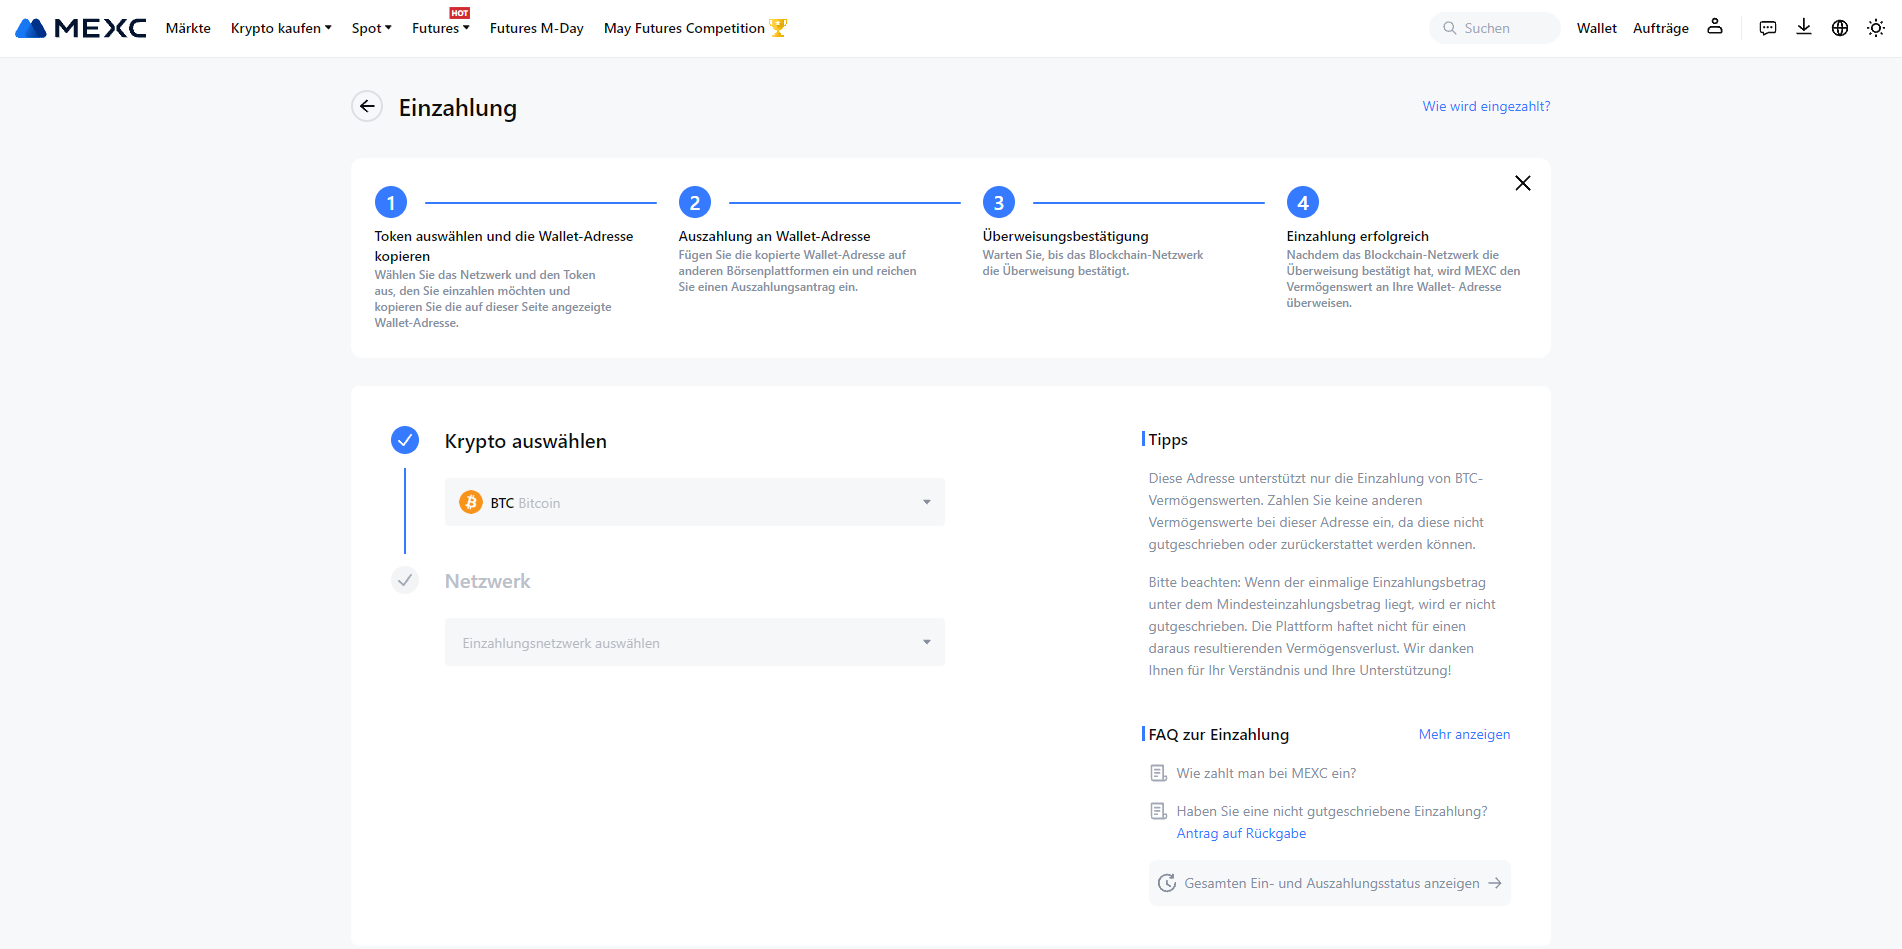This screenshot has width=1902, height=949.
Task: Click the trophy icon in the navbar
Action: click(778, 28)
